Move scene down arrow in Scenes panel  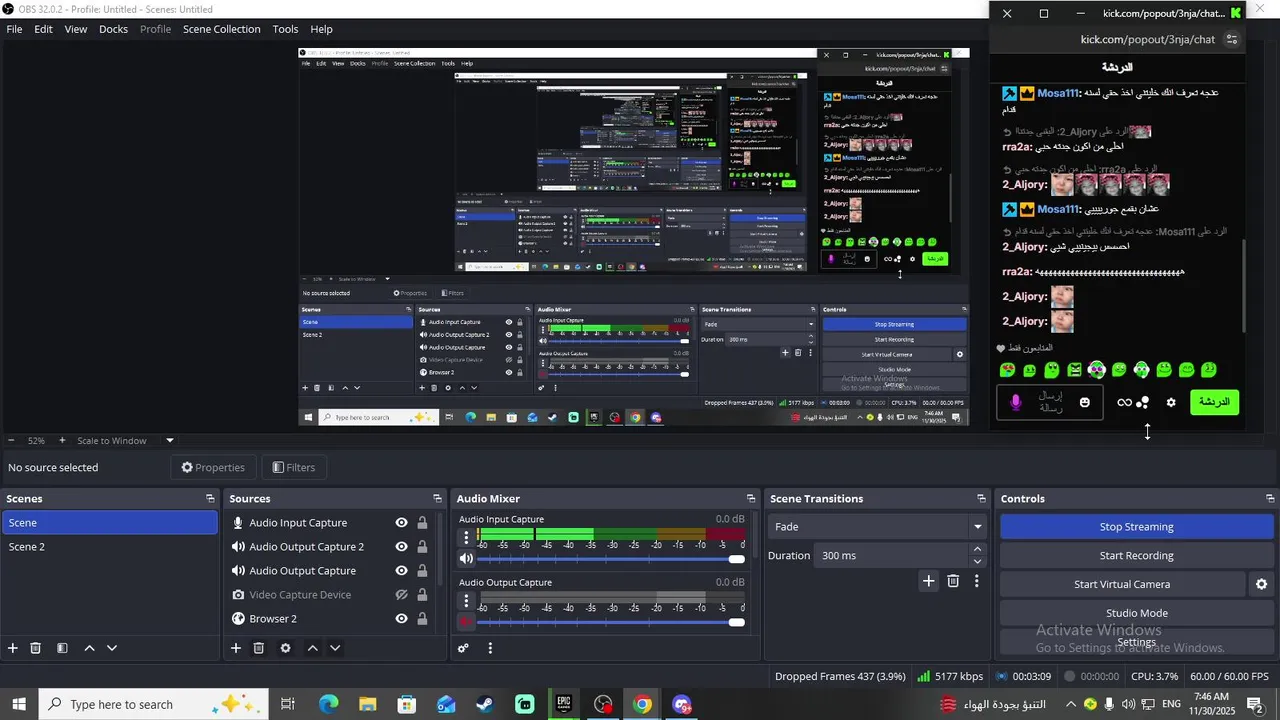pos(112,648)
